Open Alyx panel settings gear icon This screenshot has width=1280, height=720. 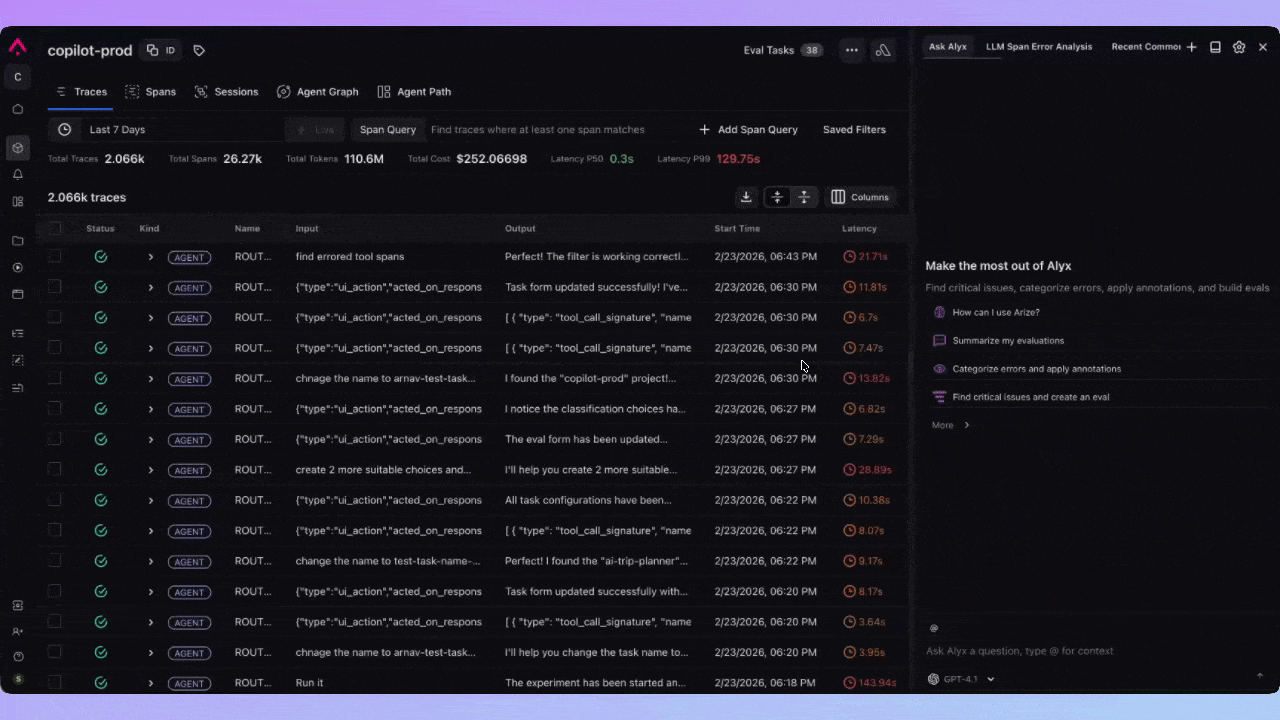pyautogui.click(x=1239, y=47)
